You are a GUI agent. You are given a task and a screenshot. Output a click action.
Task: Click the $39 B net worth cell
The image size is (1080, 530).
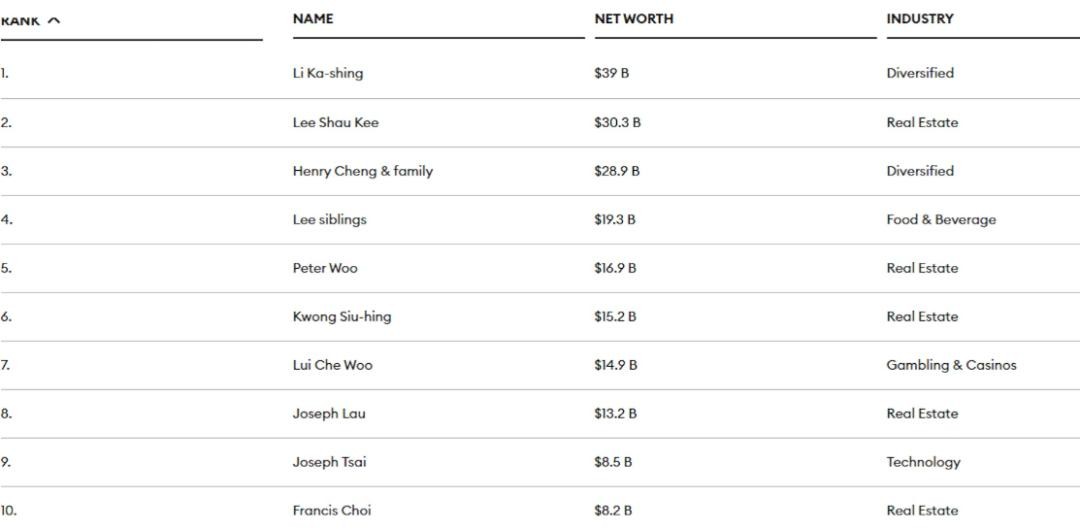click(x=611, y=73)
